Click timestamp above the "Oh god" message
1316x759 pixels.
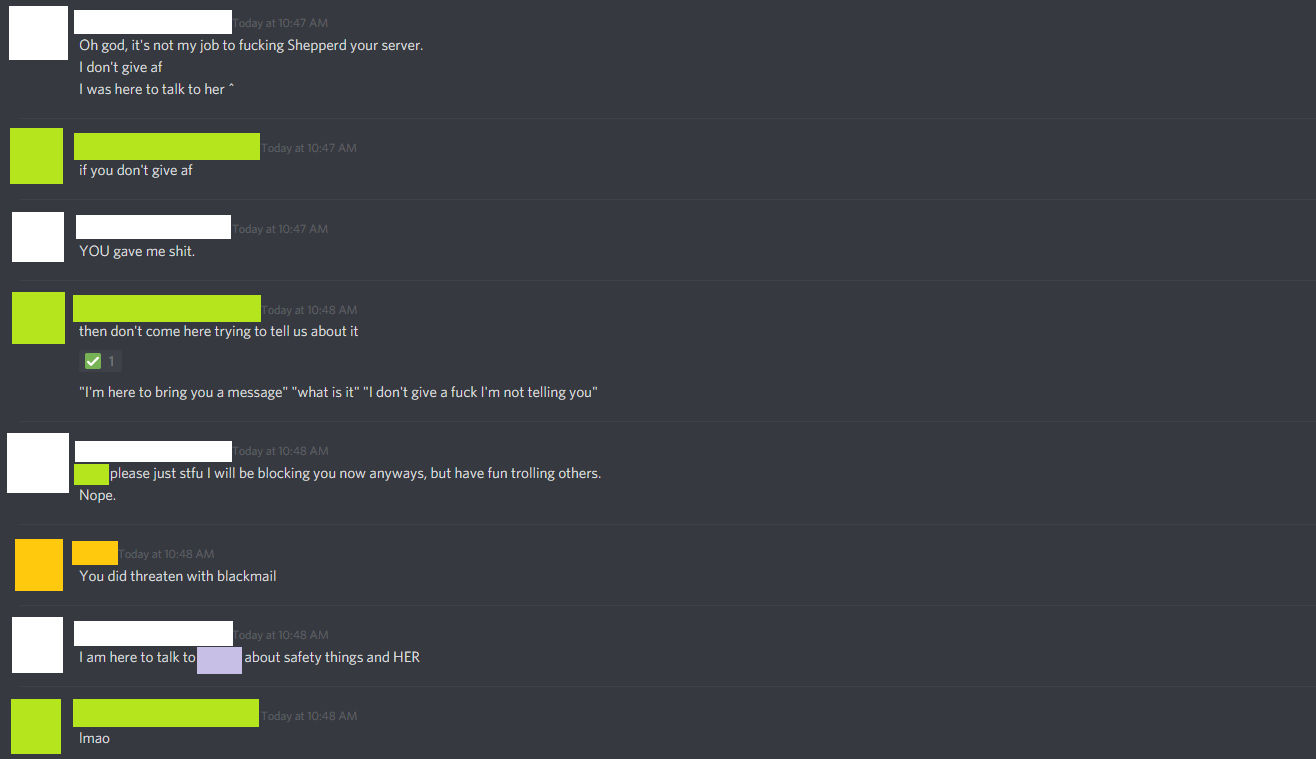(x=280, y=23)
